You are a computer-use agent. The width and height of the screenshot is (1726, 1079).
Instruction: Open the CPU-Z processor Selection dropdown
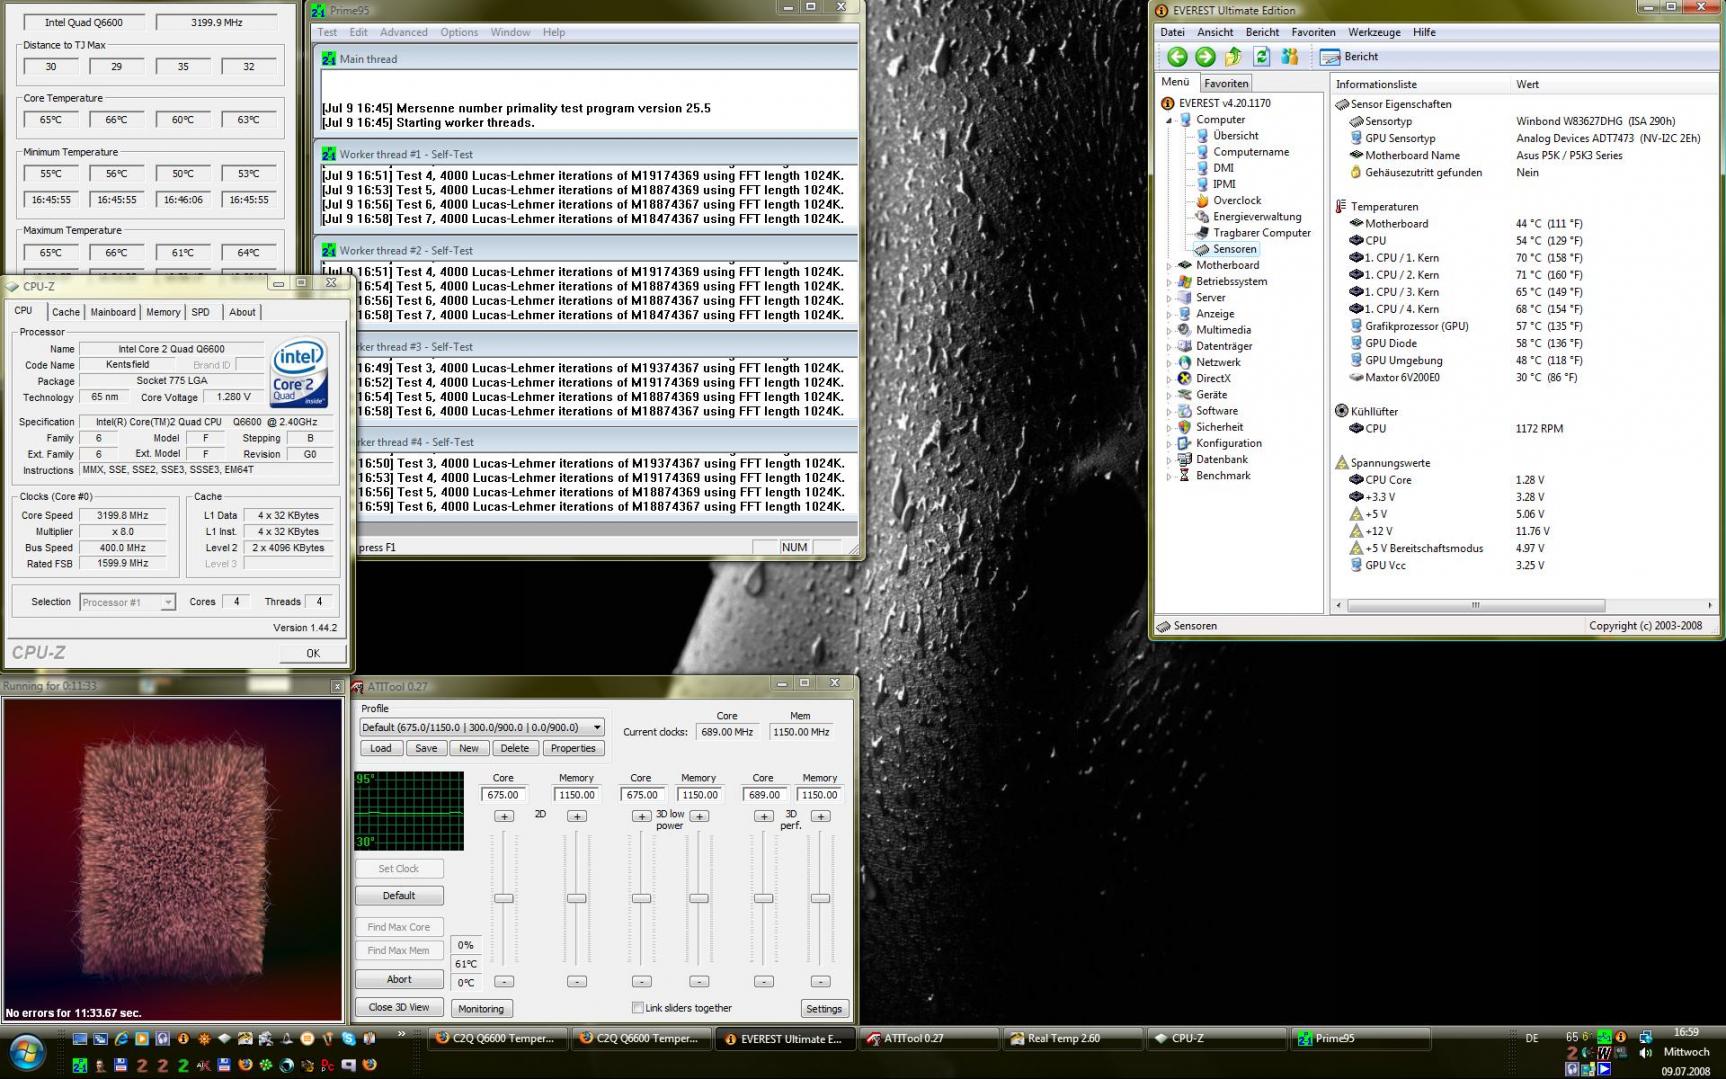click(x=168, y=602)
